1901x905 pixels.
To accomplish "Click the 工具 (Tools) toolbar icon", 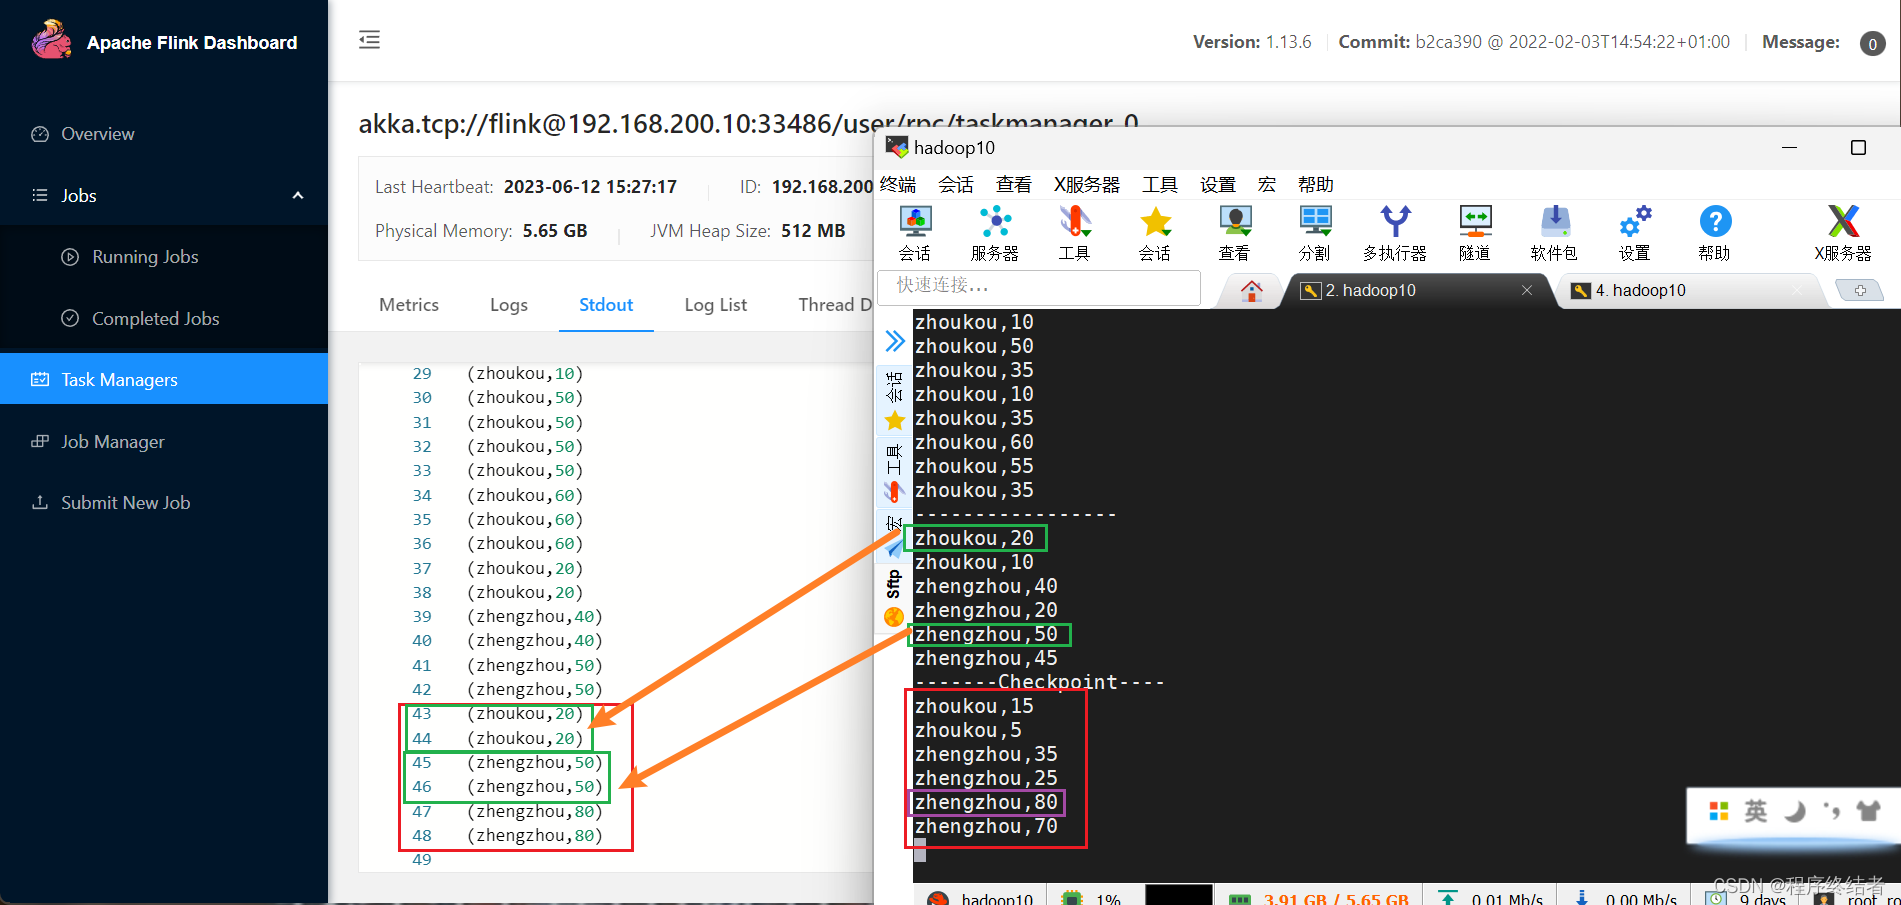I will pyautogui.click(x=1075, y=233).
